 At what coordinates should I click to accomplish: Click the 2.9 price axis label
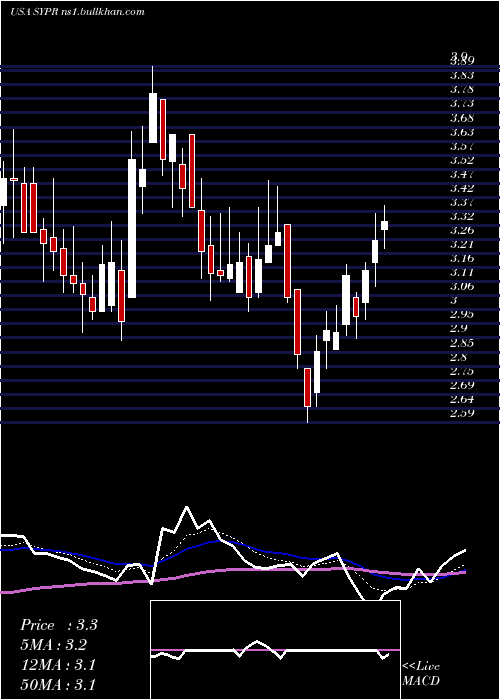[x=458, y=329]
